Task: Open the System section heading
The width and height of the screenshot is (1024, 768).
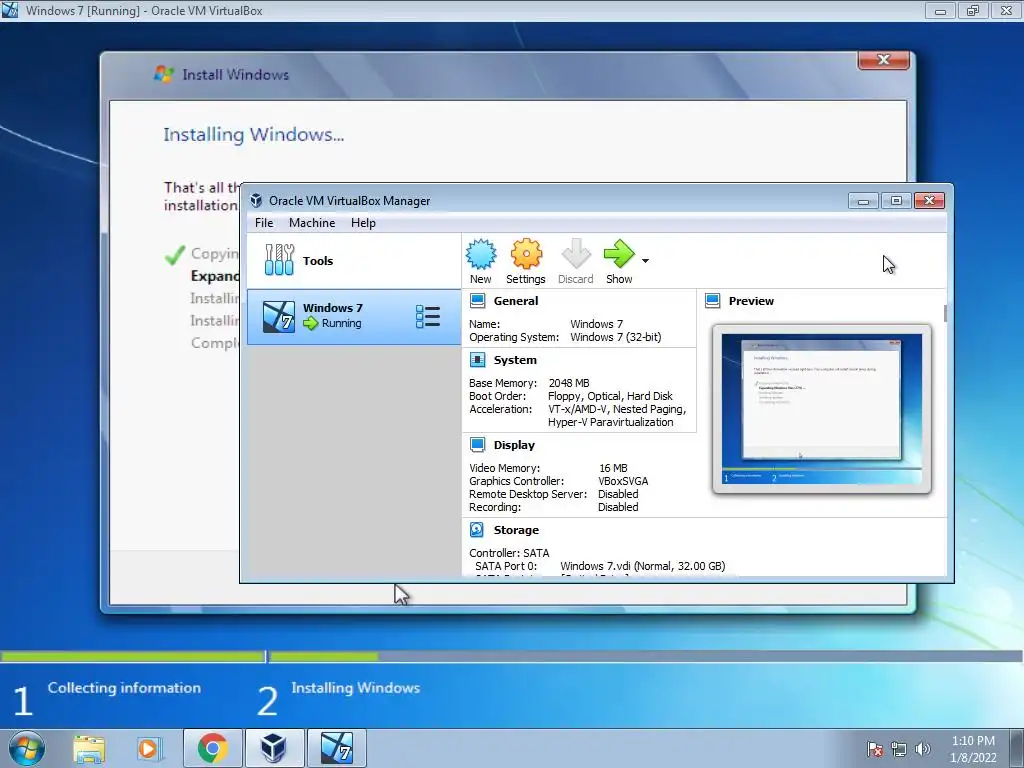Action: click(x=515, y=360)
